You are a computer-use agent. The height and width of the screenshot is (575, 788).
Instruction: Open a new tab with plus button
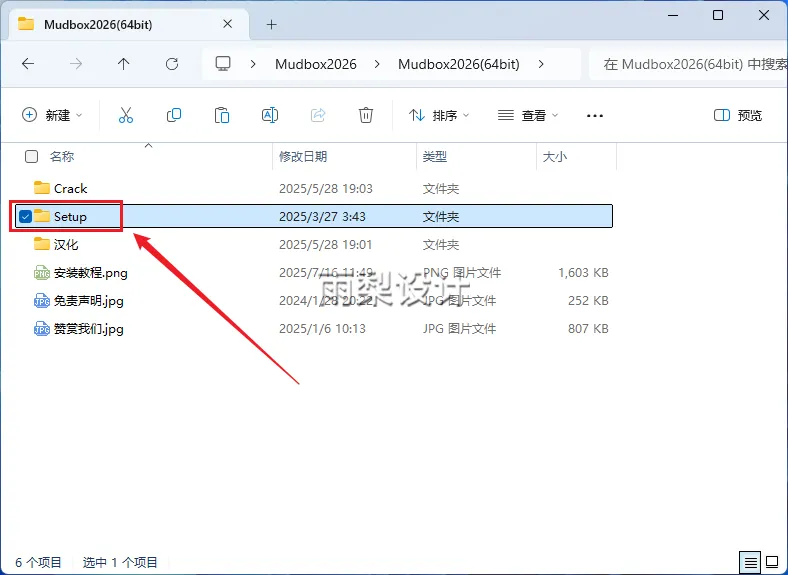click(271, 24)
